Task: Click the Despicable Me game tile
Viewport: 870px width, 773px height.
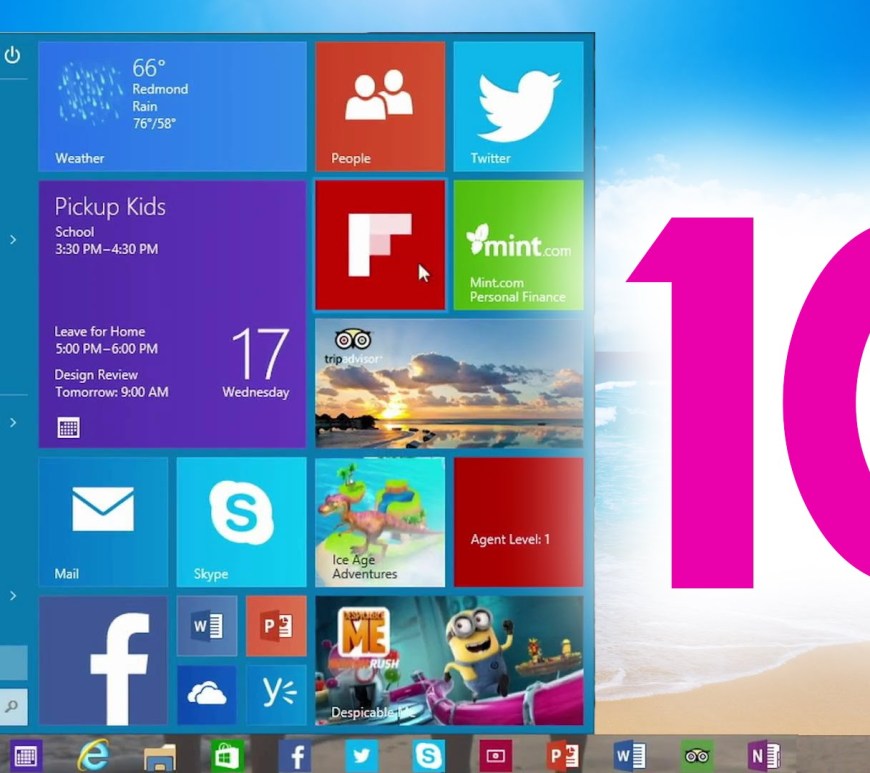Action: click(x=448, y=660)
